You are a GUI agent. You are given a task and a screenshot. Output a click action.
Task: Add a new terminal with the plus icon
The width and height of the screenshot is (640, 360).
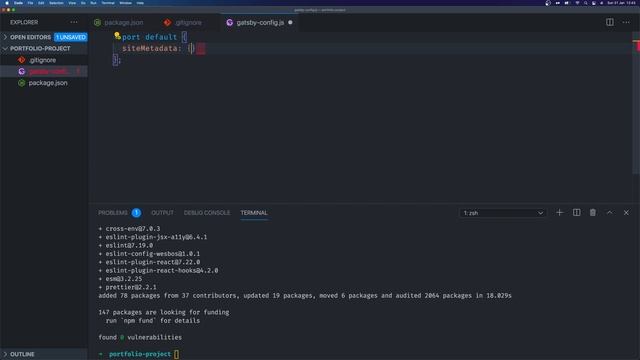click(559, 213)
